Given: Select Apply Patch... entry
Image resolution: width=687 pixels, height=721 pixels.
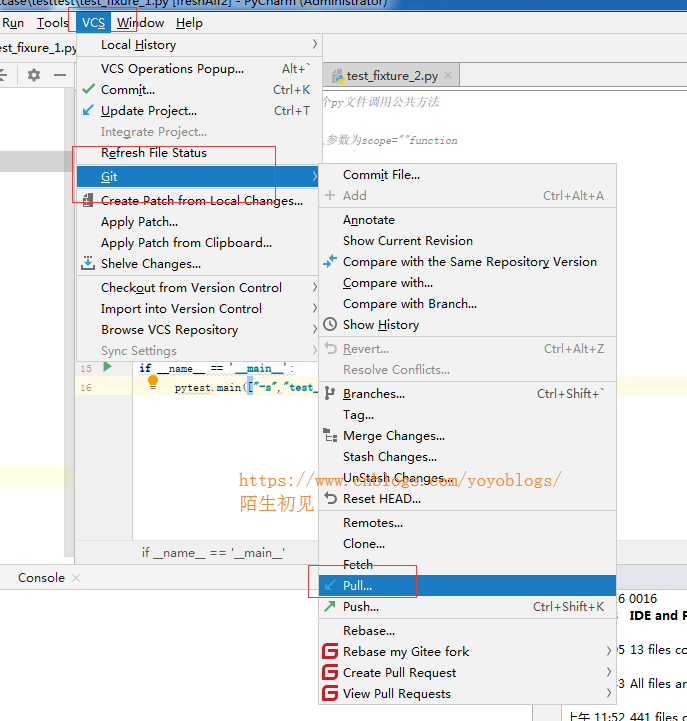Looking at the screenshot, I should pos(198,222).
